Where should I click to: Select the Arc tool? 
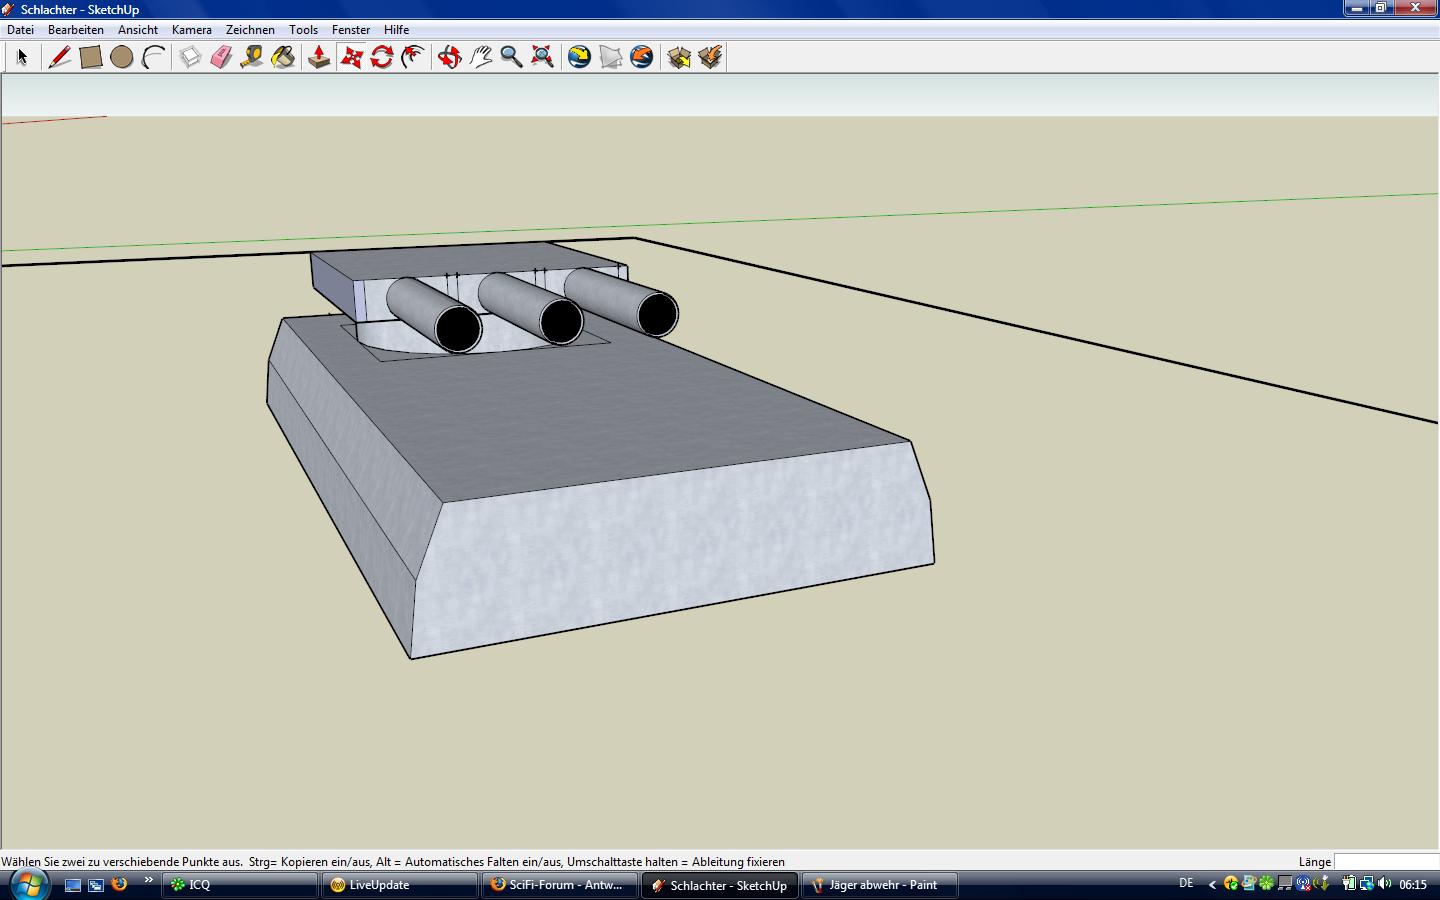pos(153,57)
